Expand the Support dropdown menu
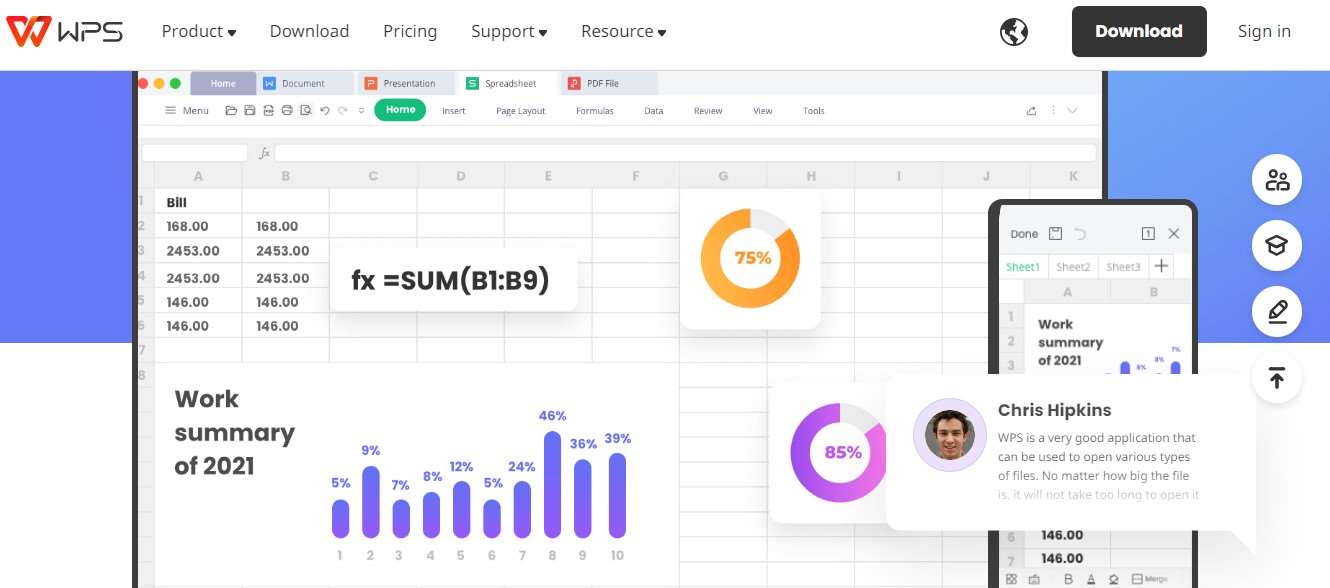This screenshot has width=1330, height=588. [509, 31]
